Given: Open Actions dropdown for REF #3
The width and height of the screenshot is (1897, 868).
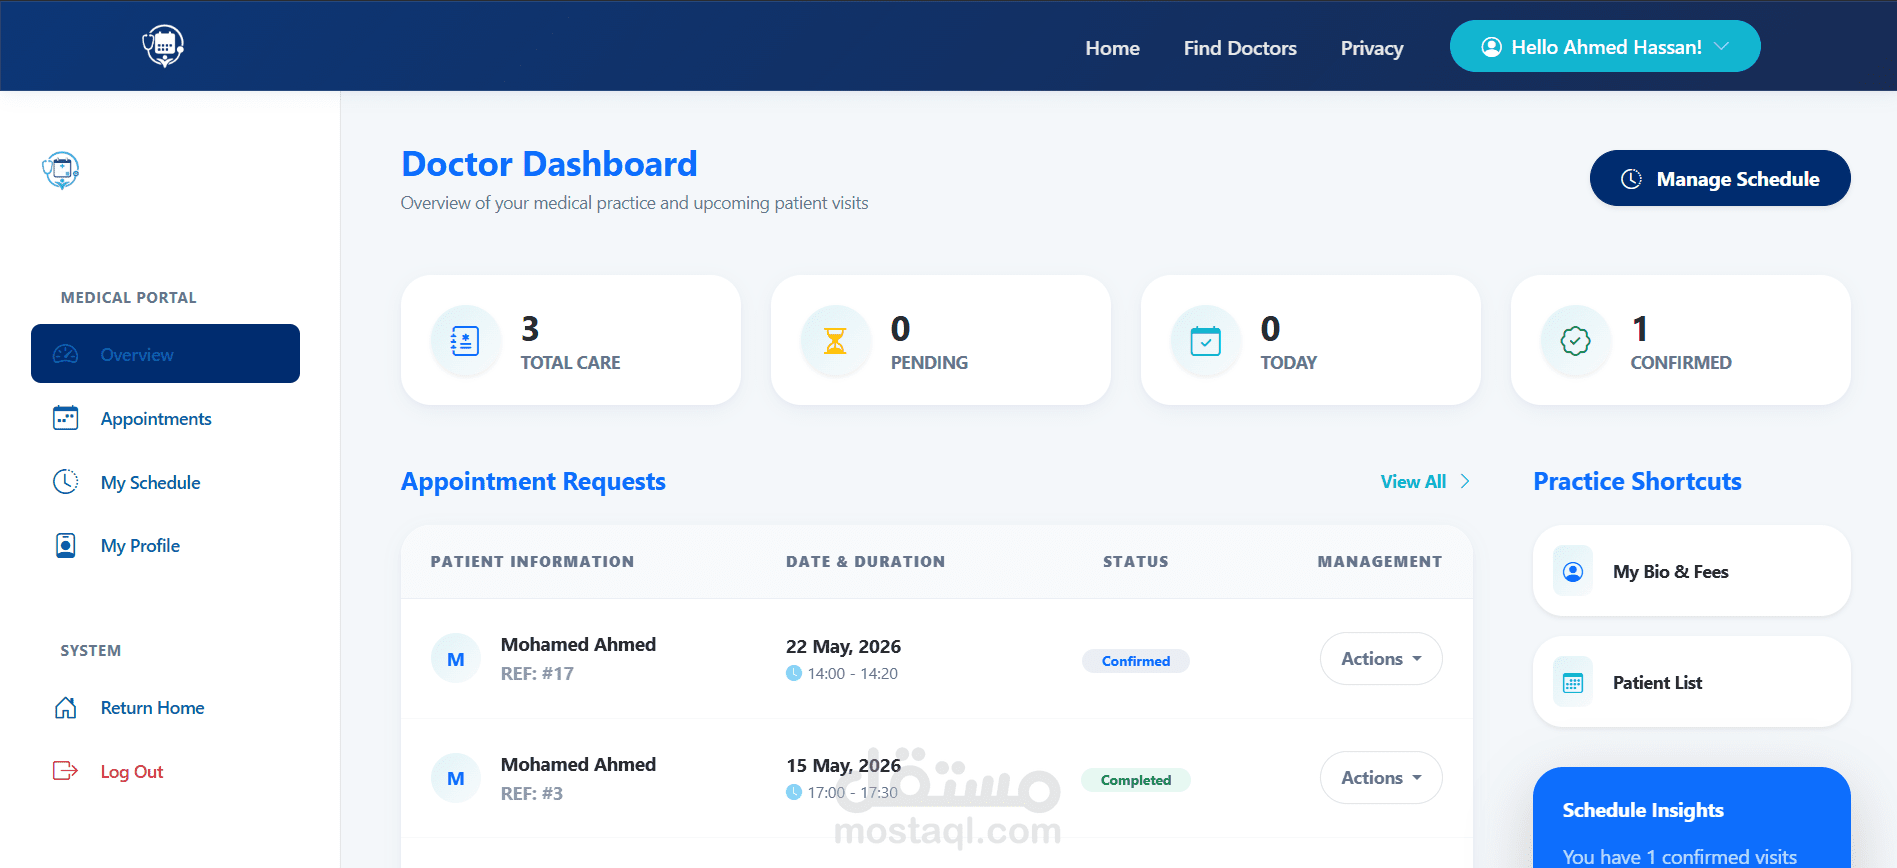Looking at the screenshot, I should 1381,778.
